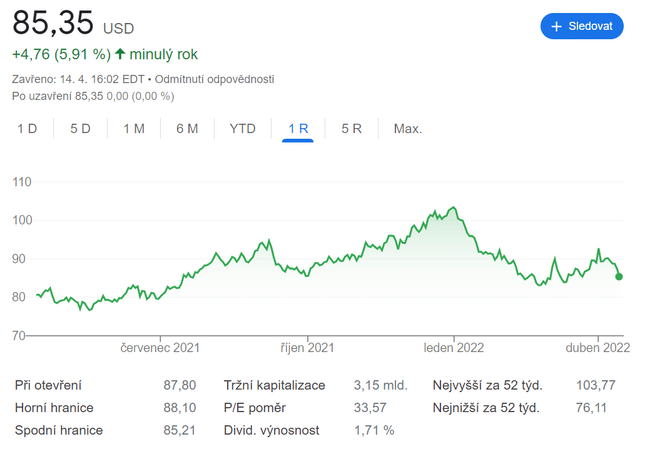Click the leden 2022 axis label

click(x=454, y=348)
